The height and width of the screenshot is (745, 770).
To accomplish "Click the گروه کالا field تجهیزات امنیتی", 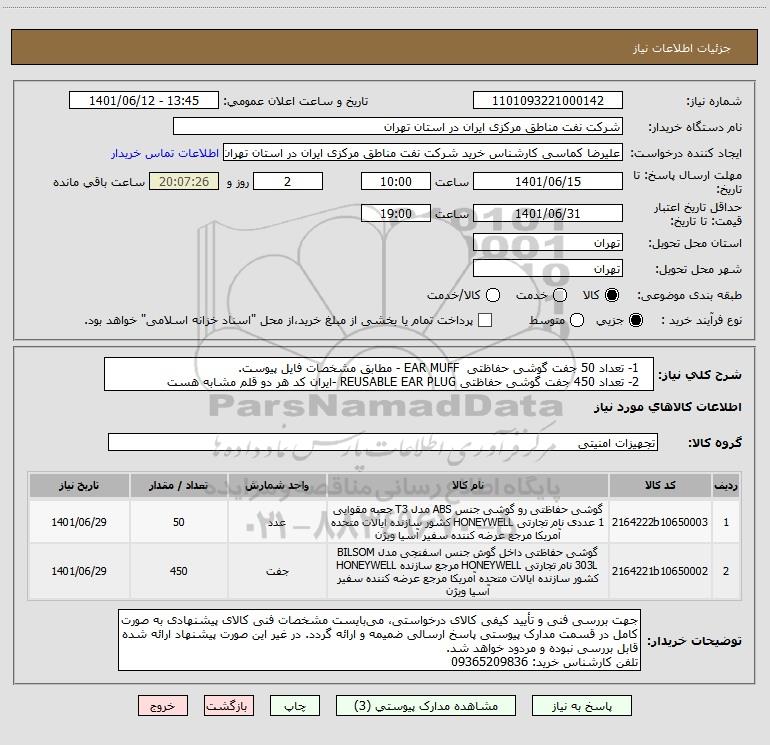I will [x=383, y=442].
